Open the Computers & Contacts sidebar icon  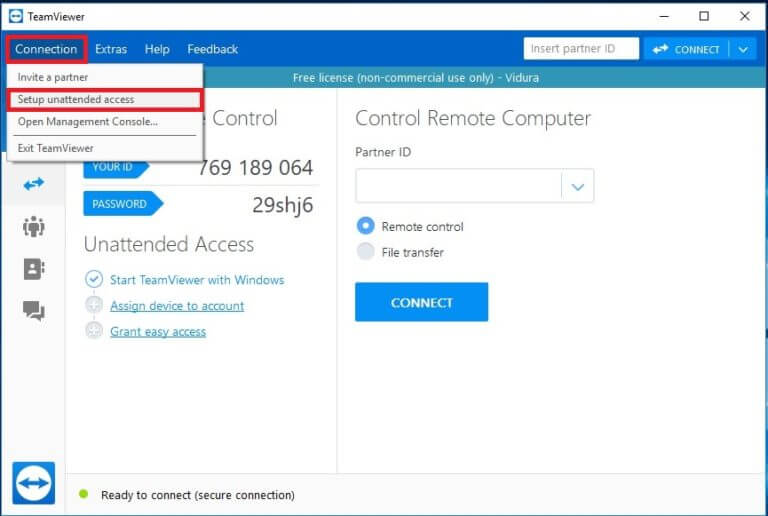tap(34, 269)
